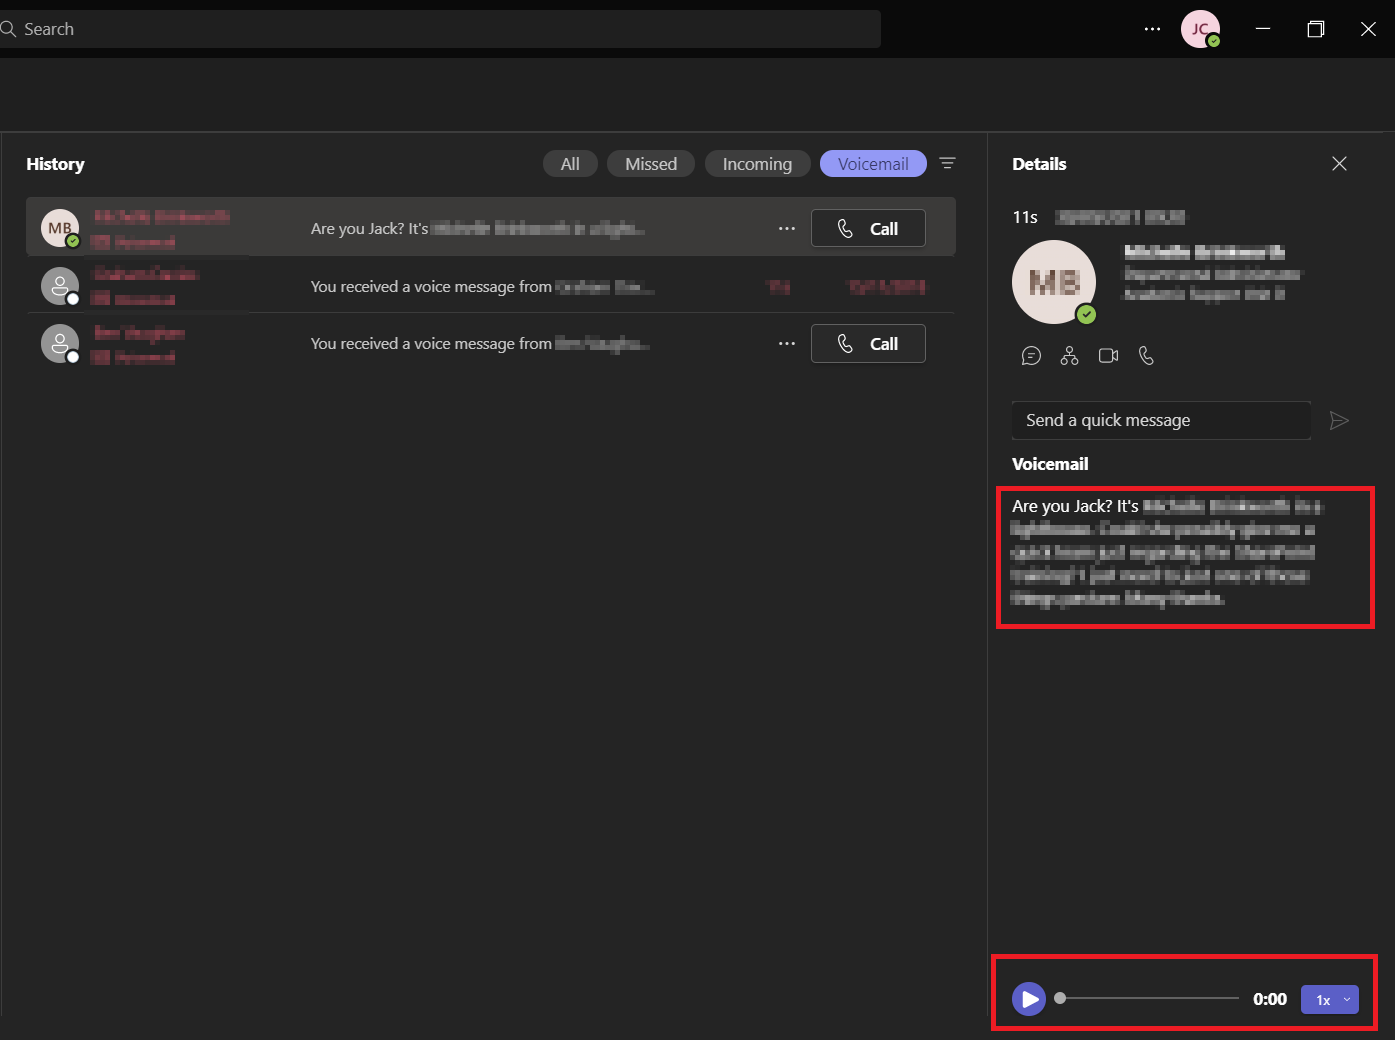Open more options on the first voicemail entry
This screenshot has width=1395, height=1040.
coord(786,228)
